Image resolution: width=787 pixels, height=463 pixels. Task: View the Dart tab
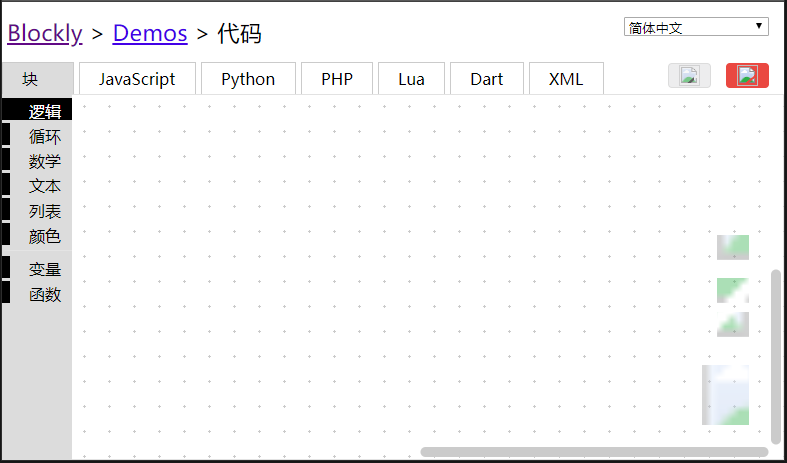tap(487, 79)
